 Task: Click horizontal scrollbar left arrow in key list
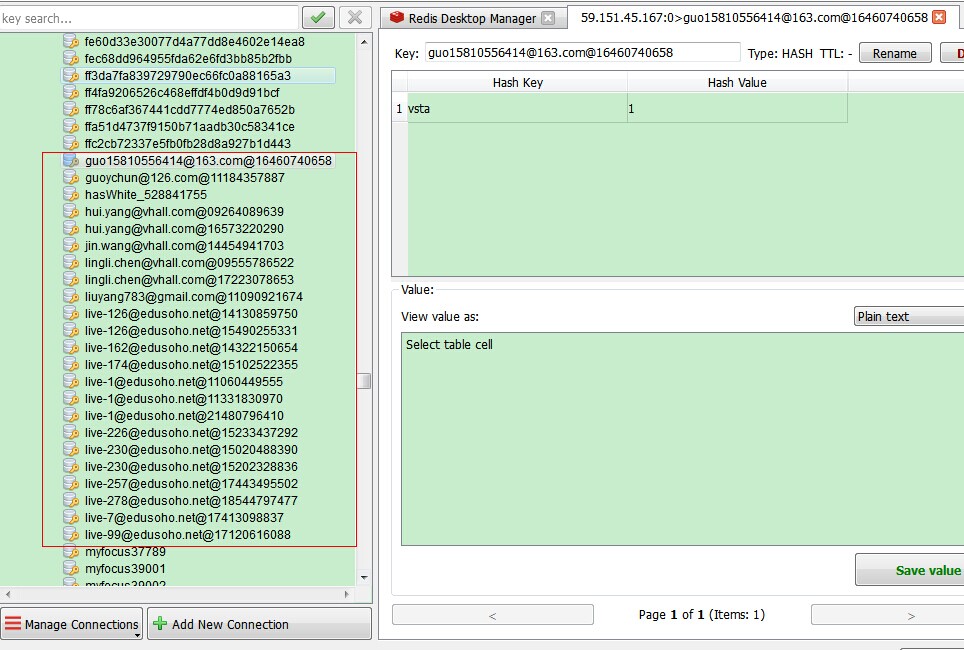click(x=7, y=594)
